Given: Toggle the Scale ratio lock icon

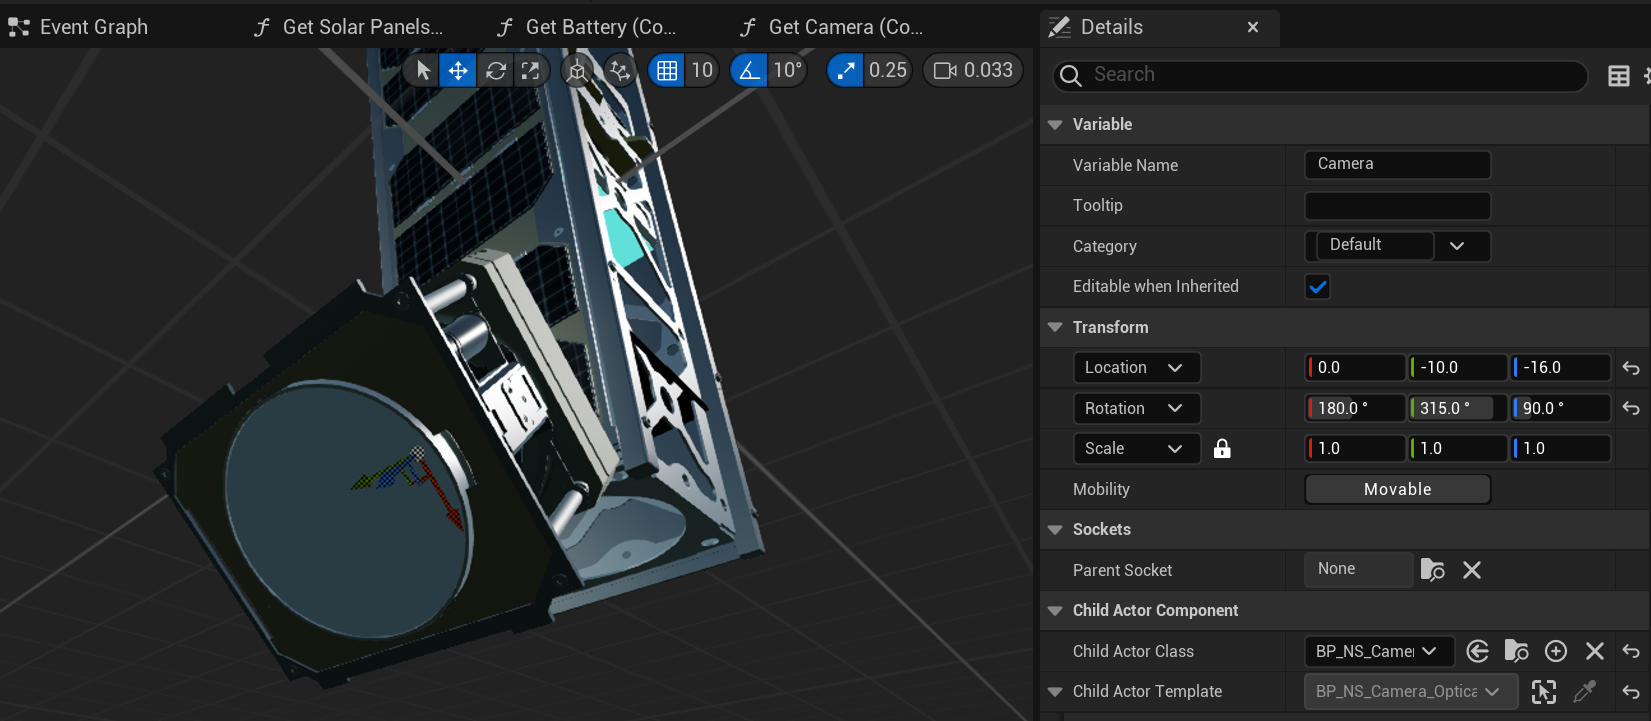Looking at the screenshot, I should coord(1222,448).
